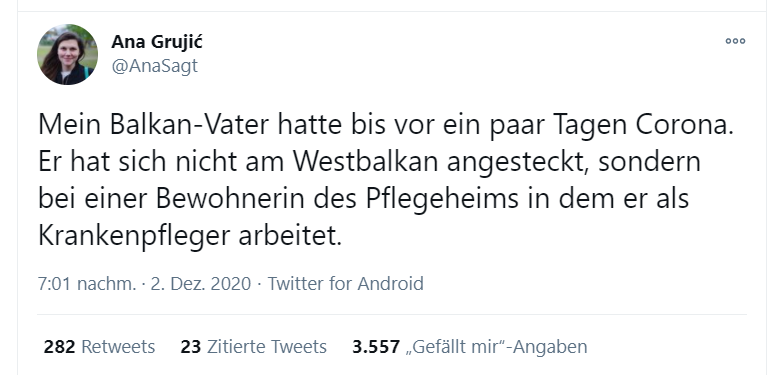782x375 pixels.
Task: Open the three-dot more options menu
Action: [735, 41]
